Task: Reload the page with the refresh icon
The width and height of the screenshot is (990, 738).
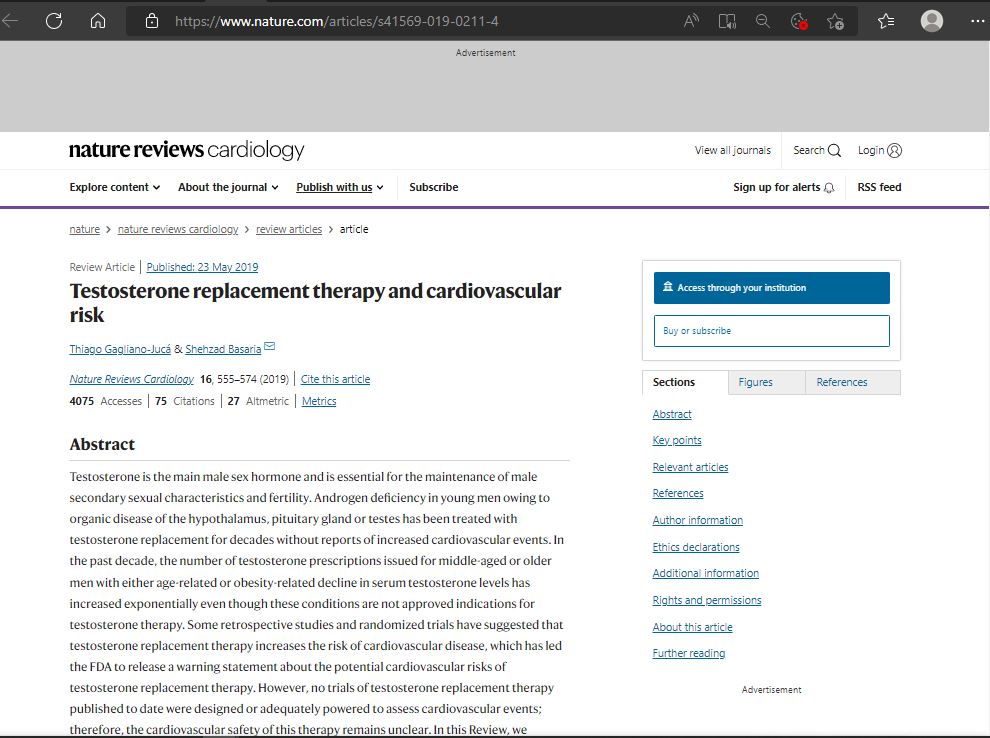Action: (x=54, y=21)
